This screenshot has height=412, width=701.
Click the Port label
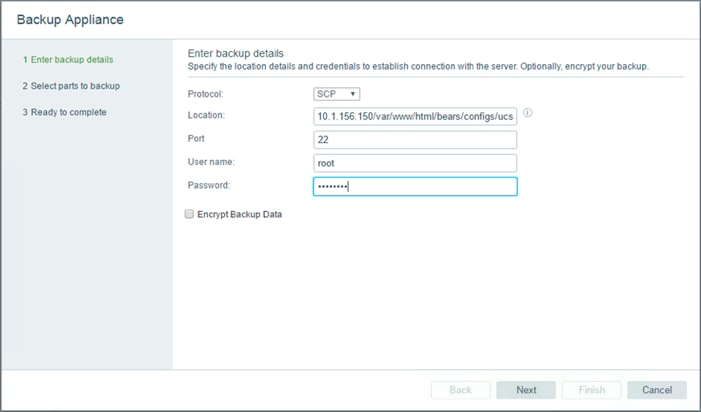coord(196,139)
